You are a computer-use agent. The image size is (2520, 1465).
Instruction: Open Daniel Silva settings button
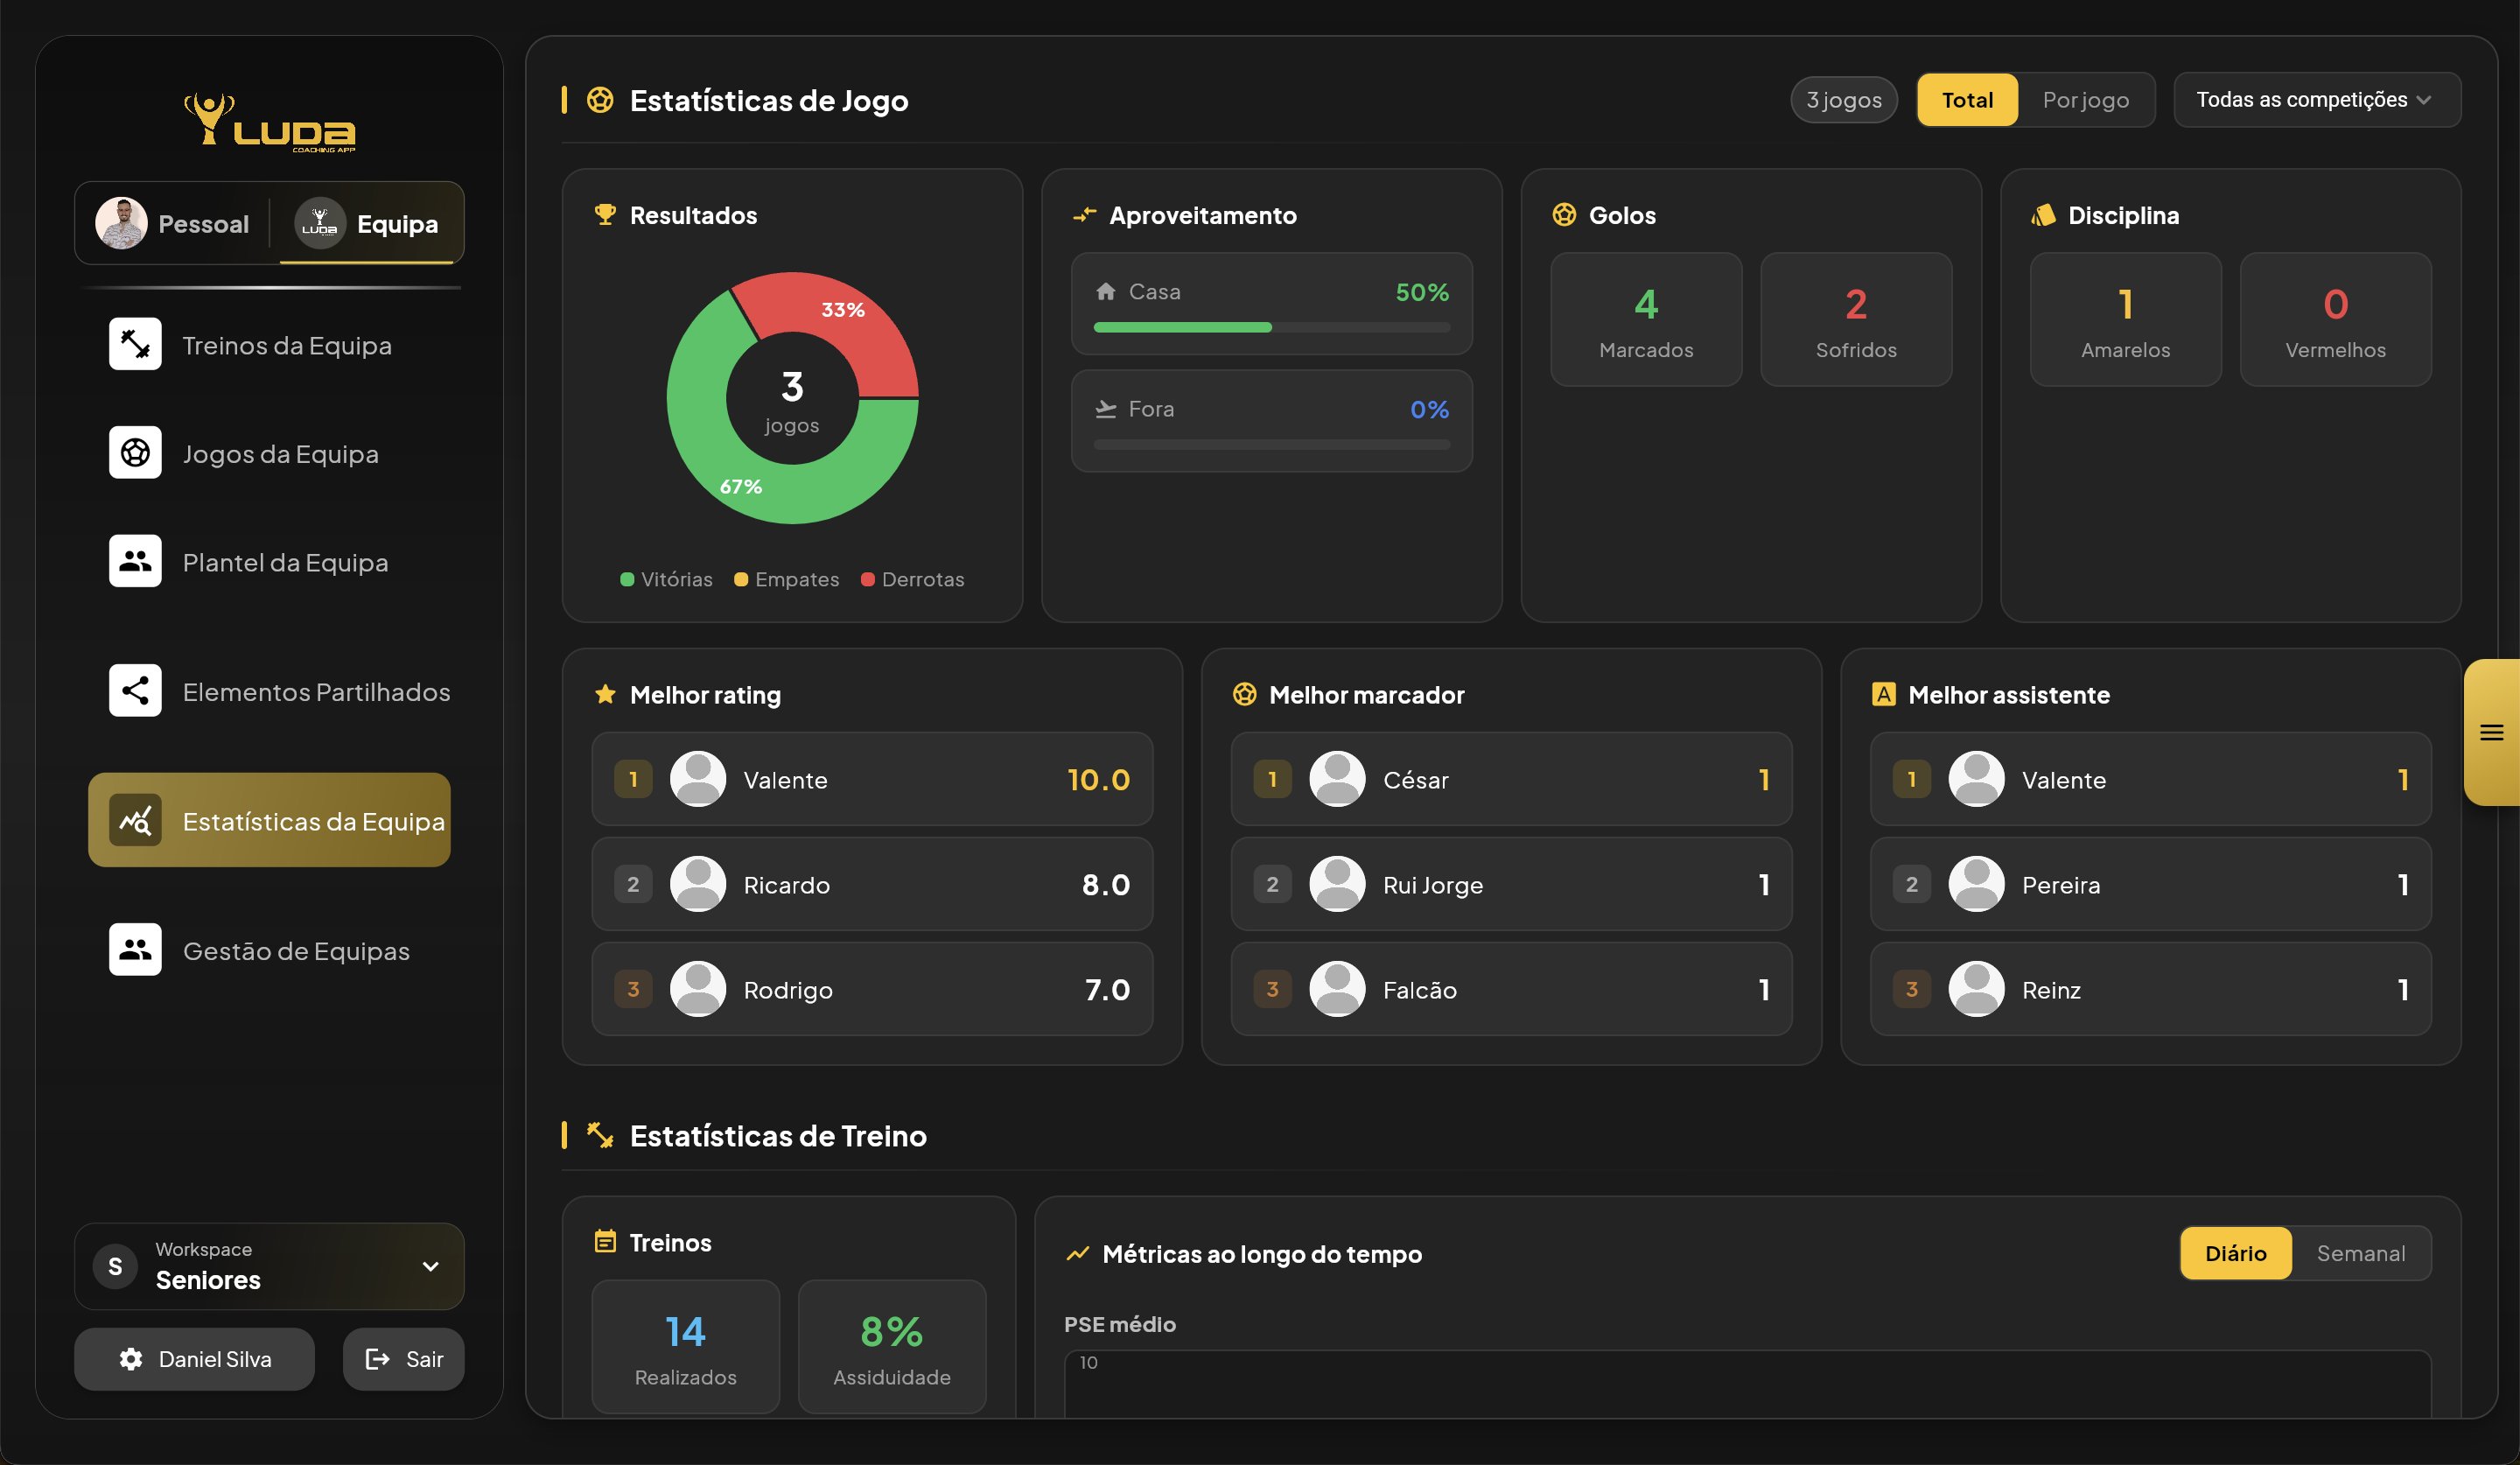coord(194,1359)
